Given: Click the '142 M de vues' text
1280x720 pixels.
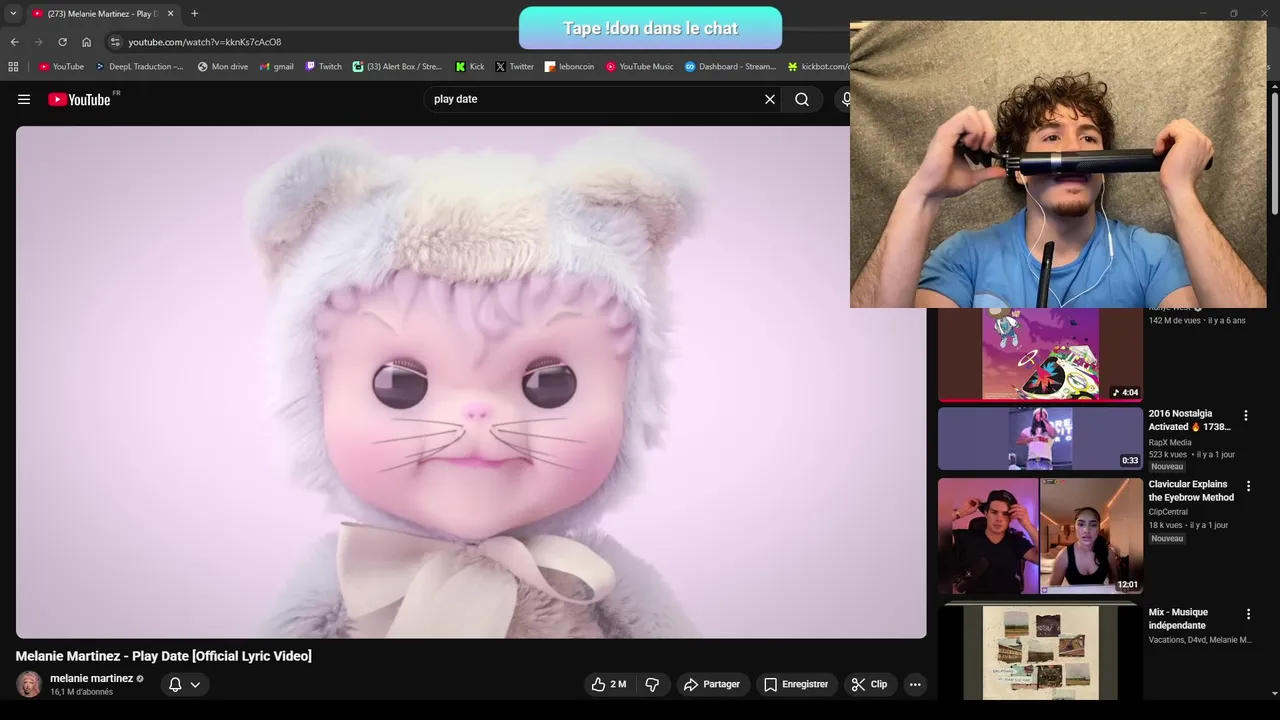Looking at the screenshot, I should tap(1176, 321).
